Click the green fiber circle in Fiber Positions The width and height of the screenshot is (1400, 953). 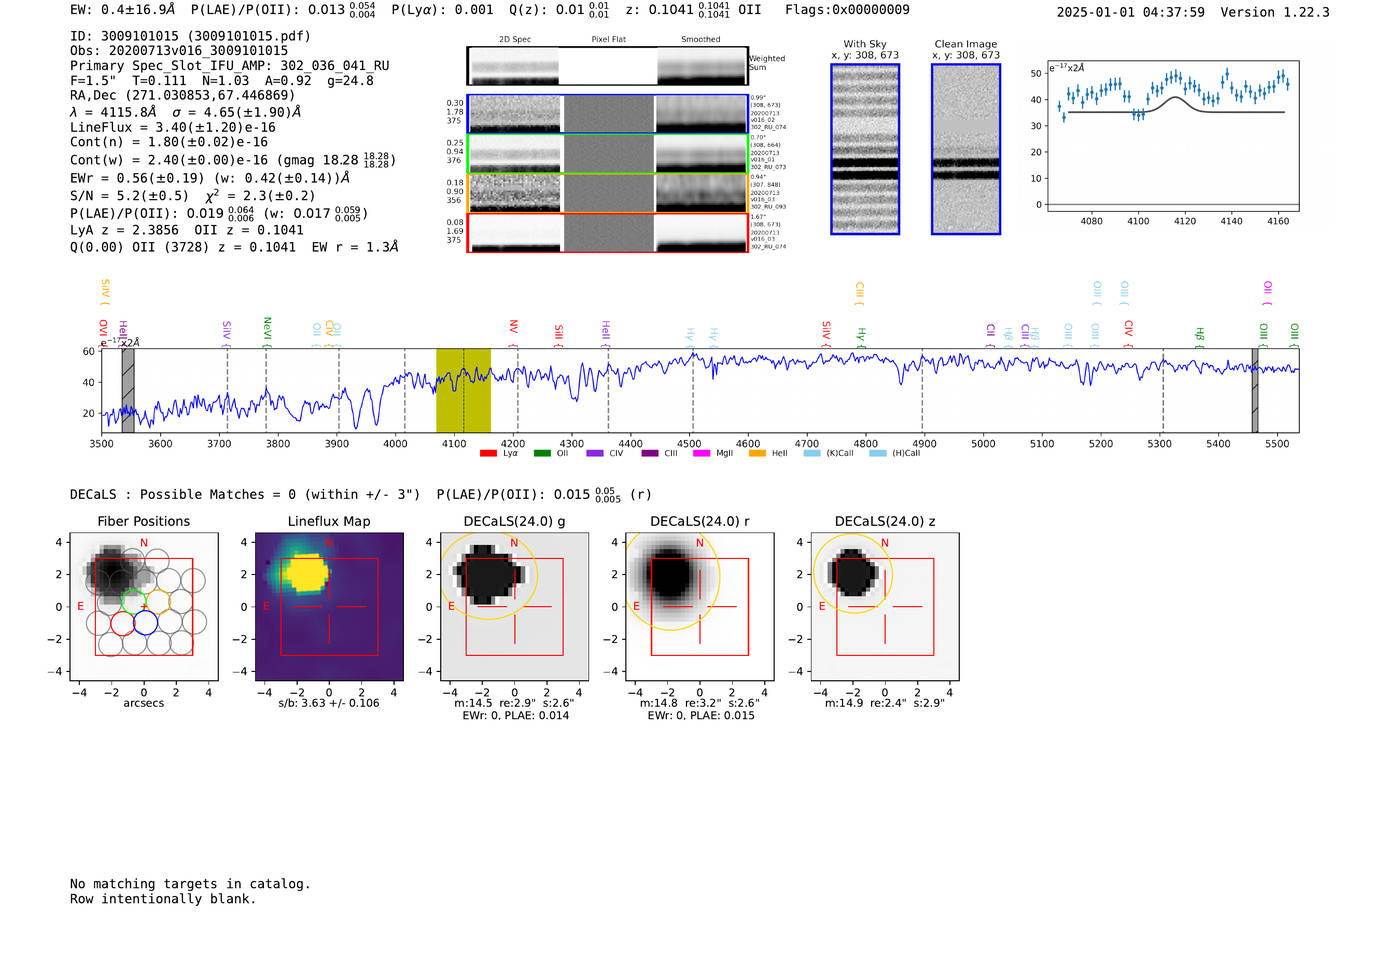click(x=133, y=602)
